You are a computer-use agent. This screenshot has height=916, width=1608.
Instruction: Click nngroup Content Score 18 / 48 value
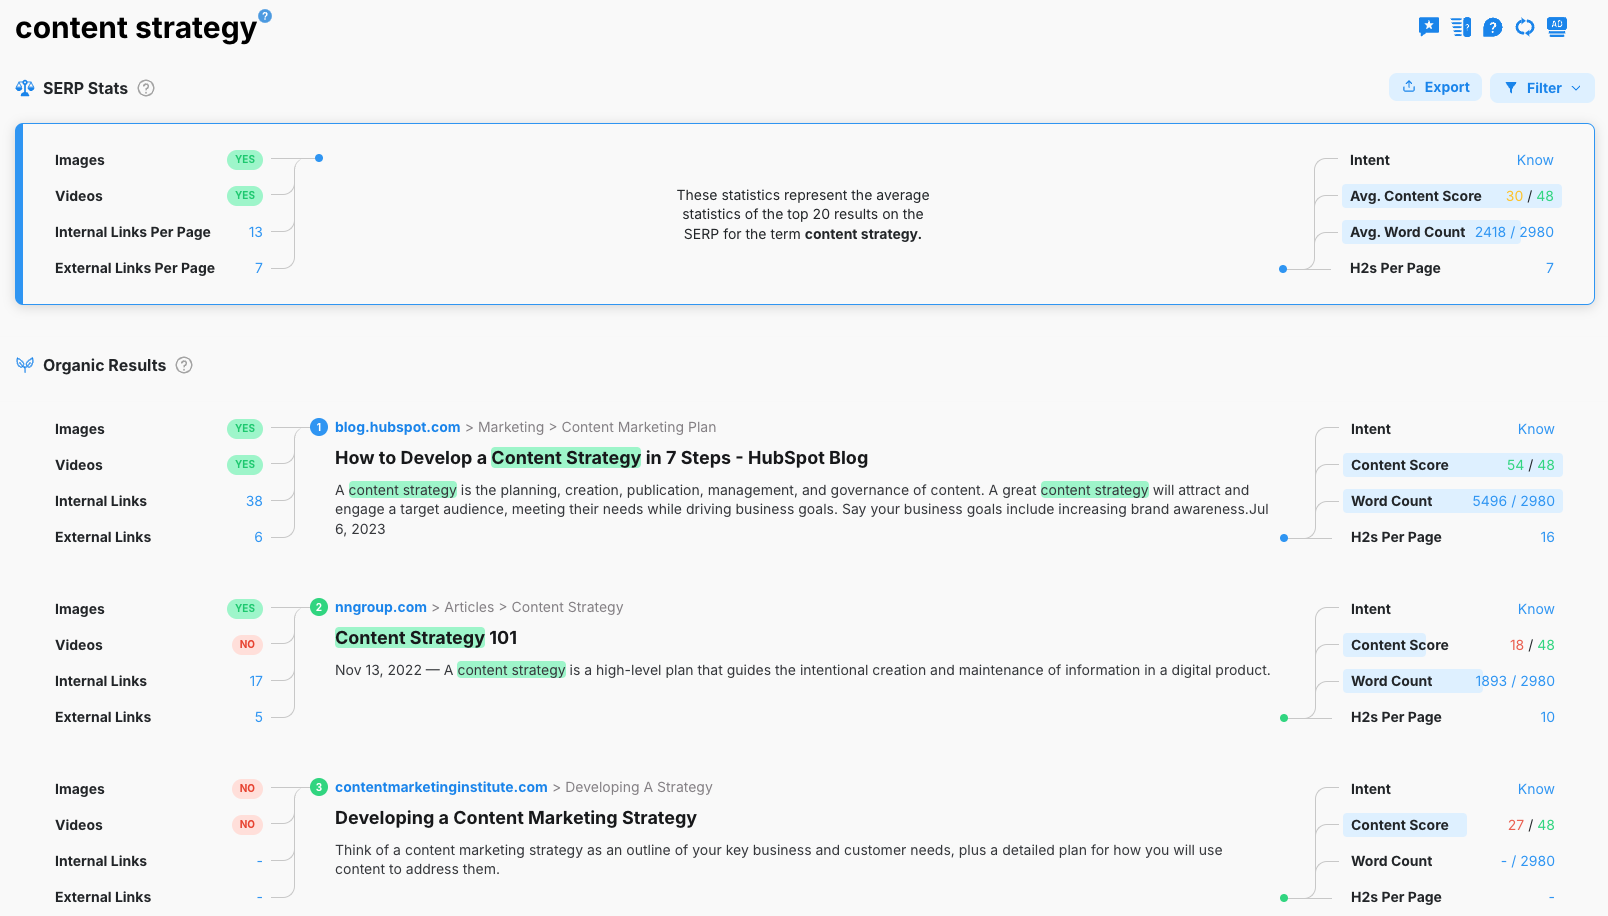(1532, 645)
